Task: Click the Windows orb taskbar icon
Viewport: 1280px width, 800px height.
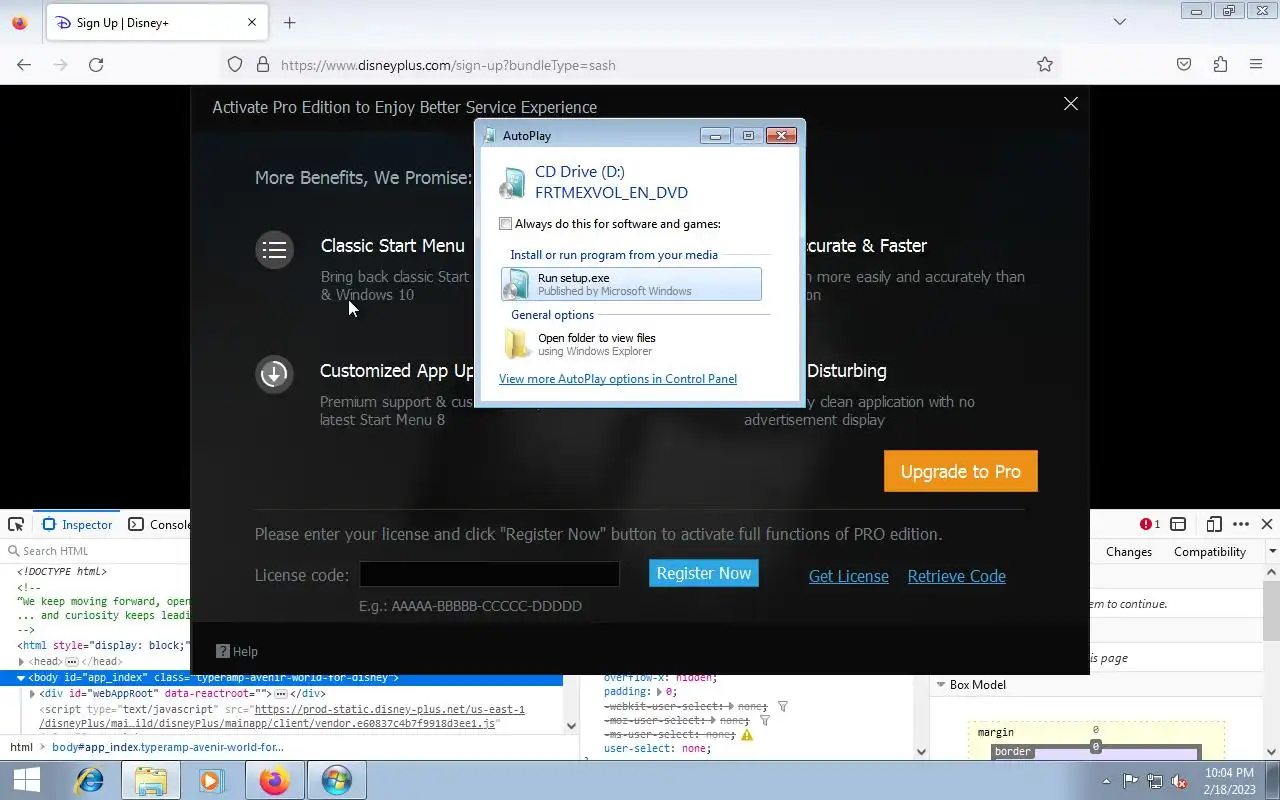Action: point(336,780)
